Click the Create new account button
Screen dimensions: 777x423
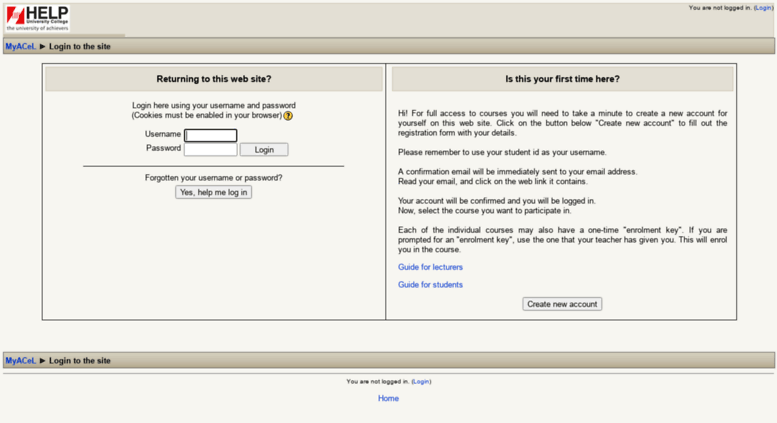tap(562, 304)
